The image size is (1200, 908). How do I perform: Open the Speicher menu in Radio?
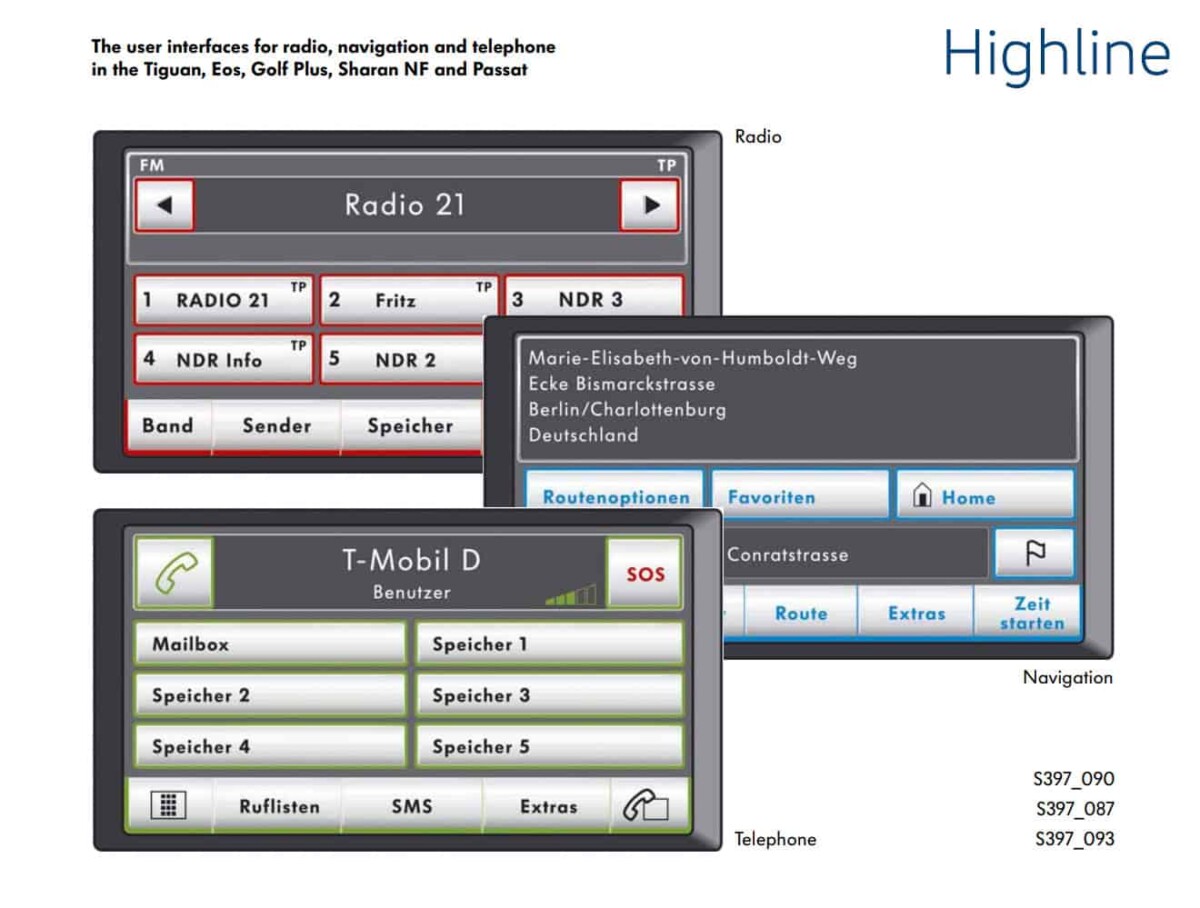(x=411, y=426)
